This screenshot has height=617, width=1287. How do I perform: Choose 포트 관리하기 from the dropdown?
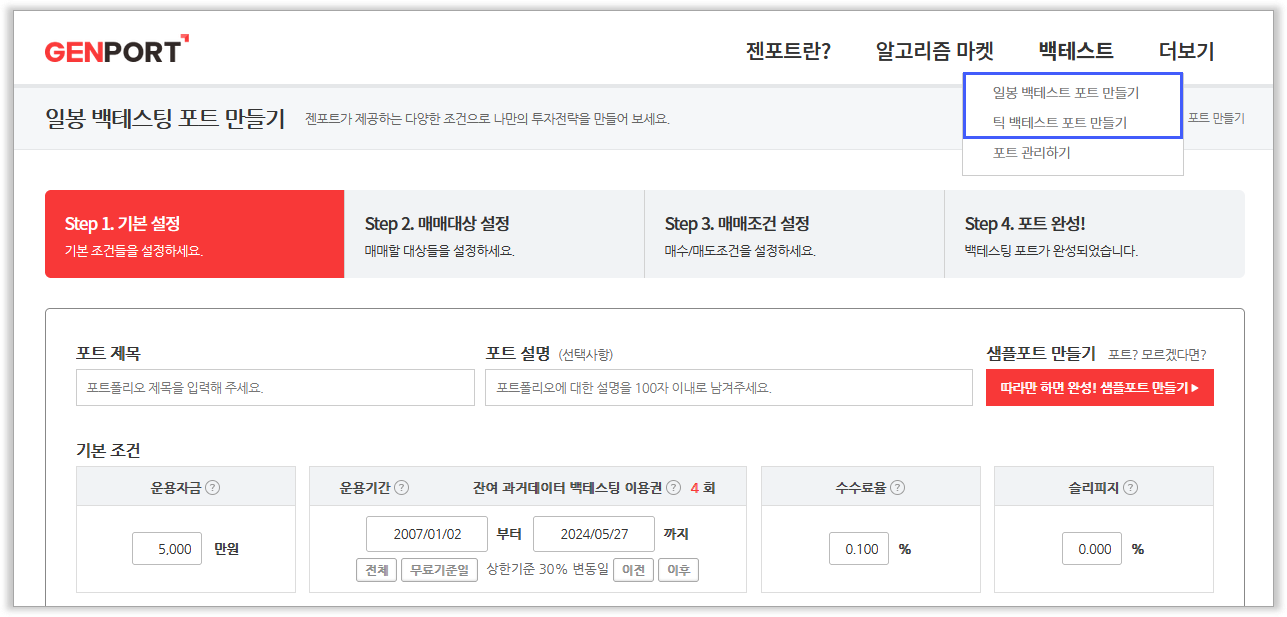[x=1031, y=153]
